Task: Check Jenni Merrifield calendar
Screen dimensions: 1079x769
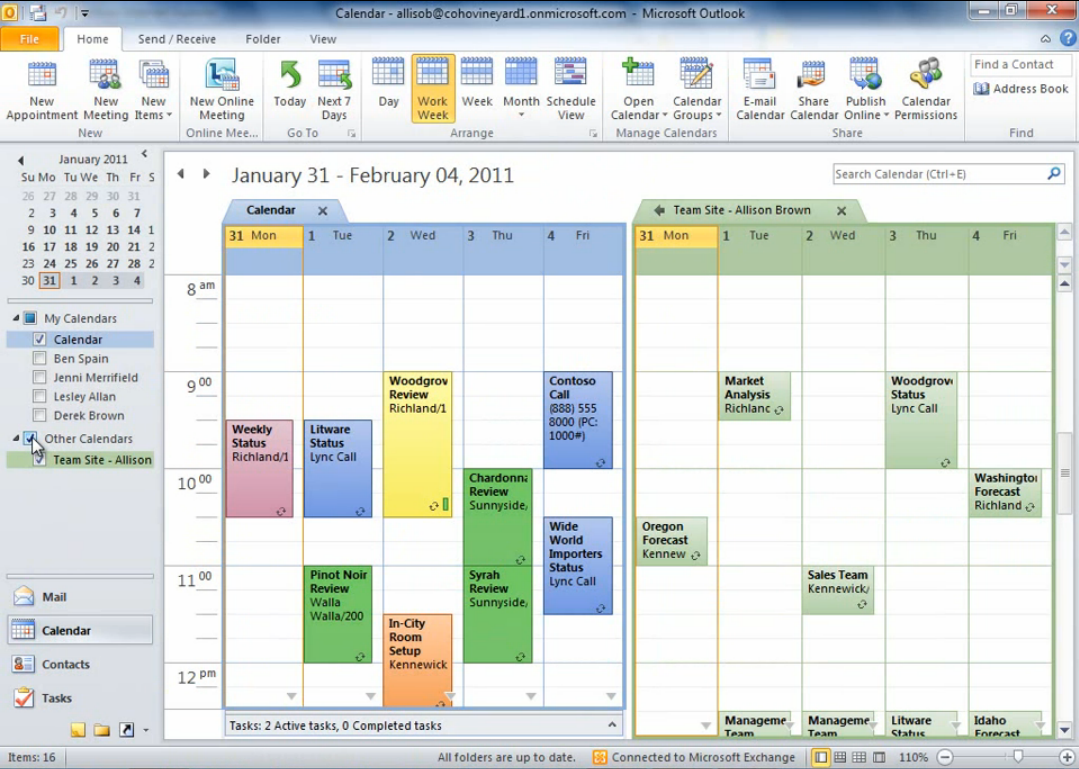Action: (x=39, y=377)
